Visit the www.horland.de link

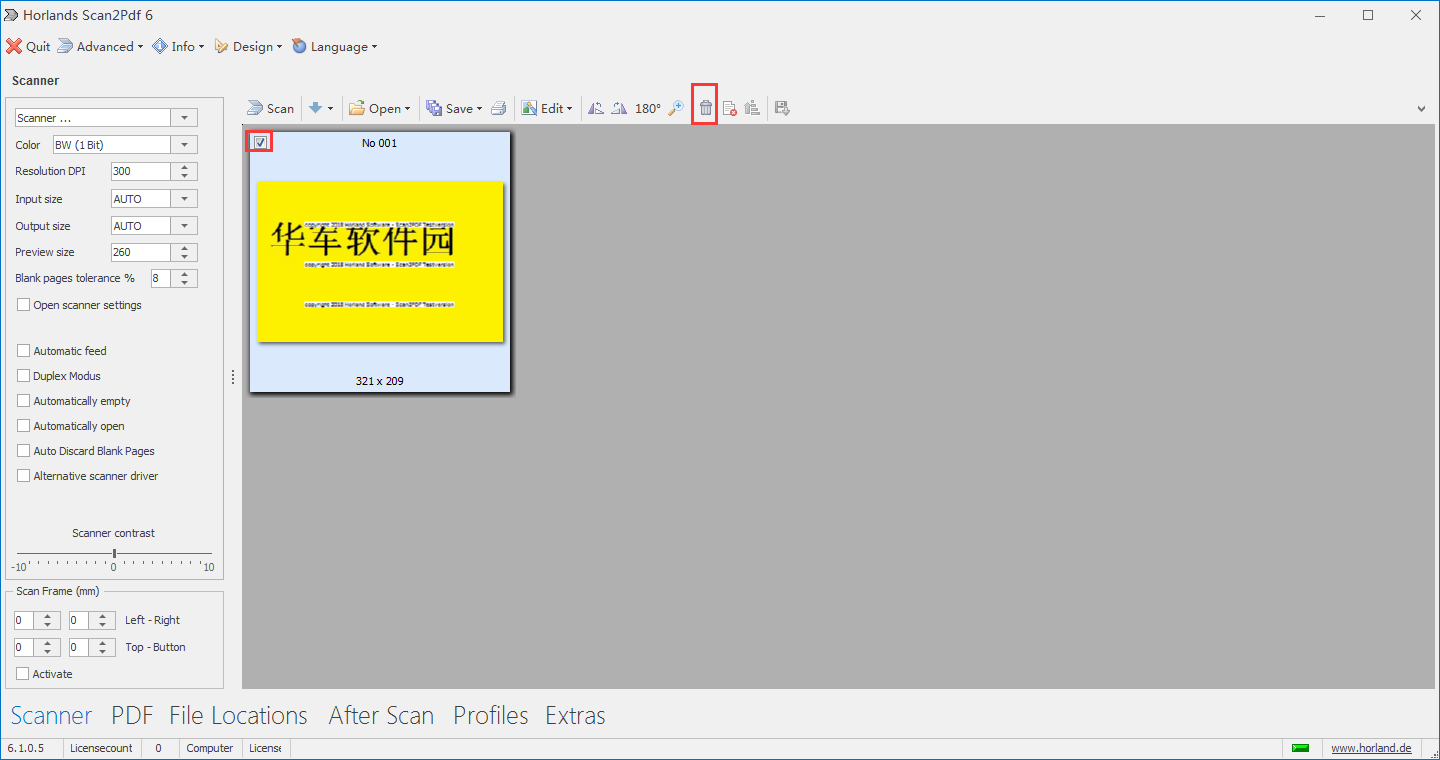pos(1371,747)
